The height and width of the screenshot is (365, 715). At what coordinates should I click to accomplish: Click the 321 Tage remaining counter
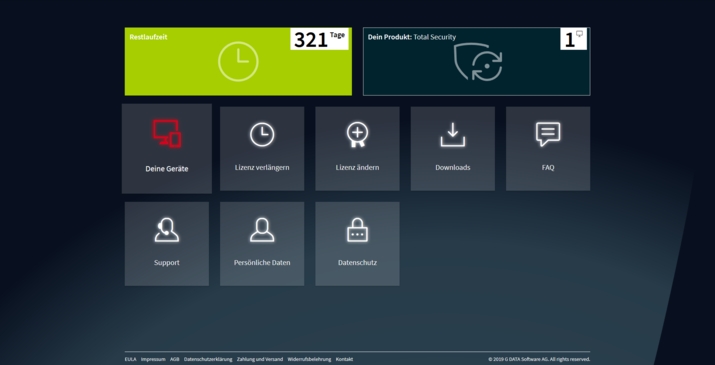coord(319,39)
